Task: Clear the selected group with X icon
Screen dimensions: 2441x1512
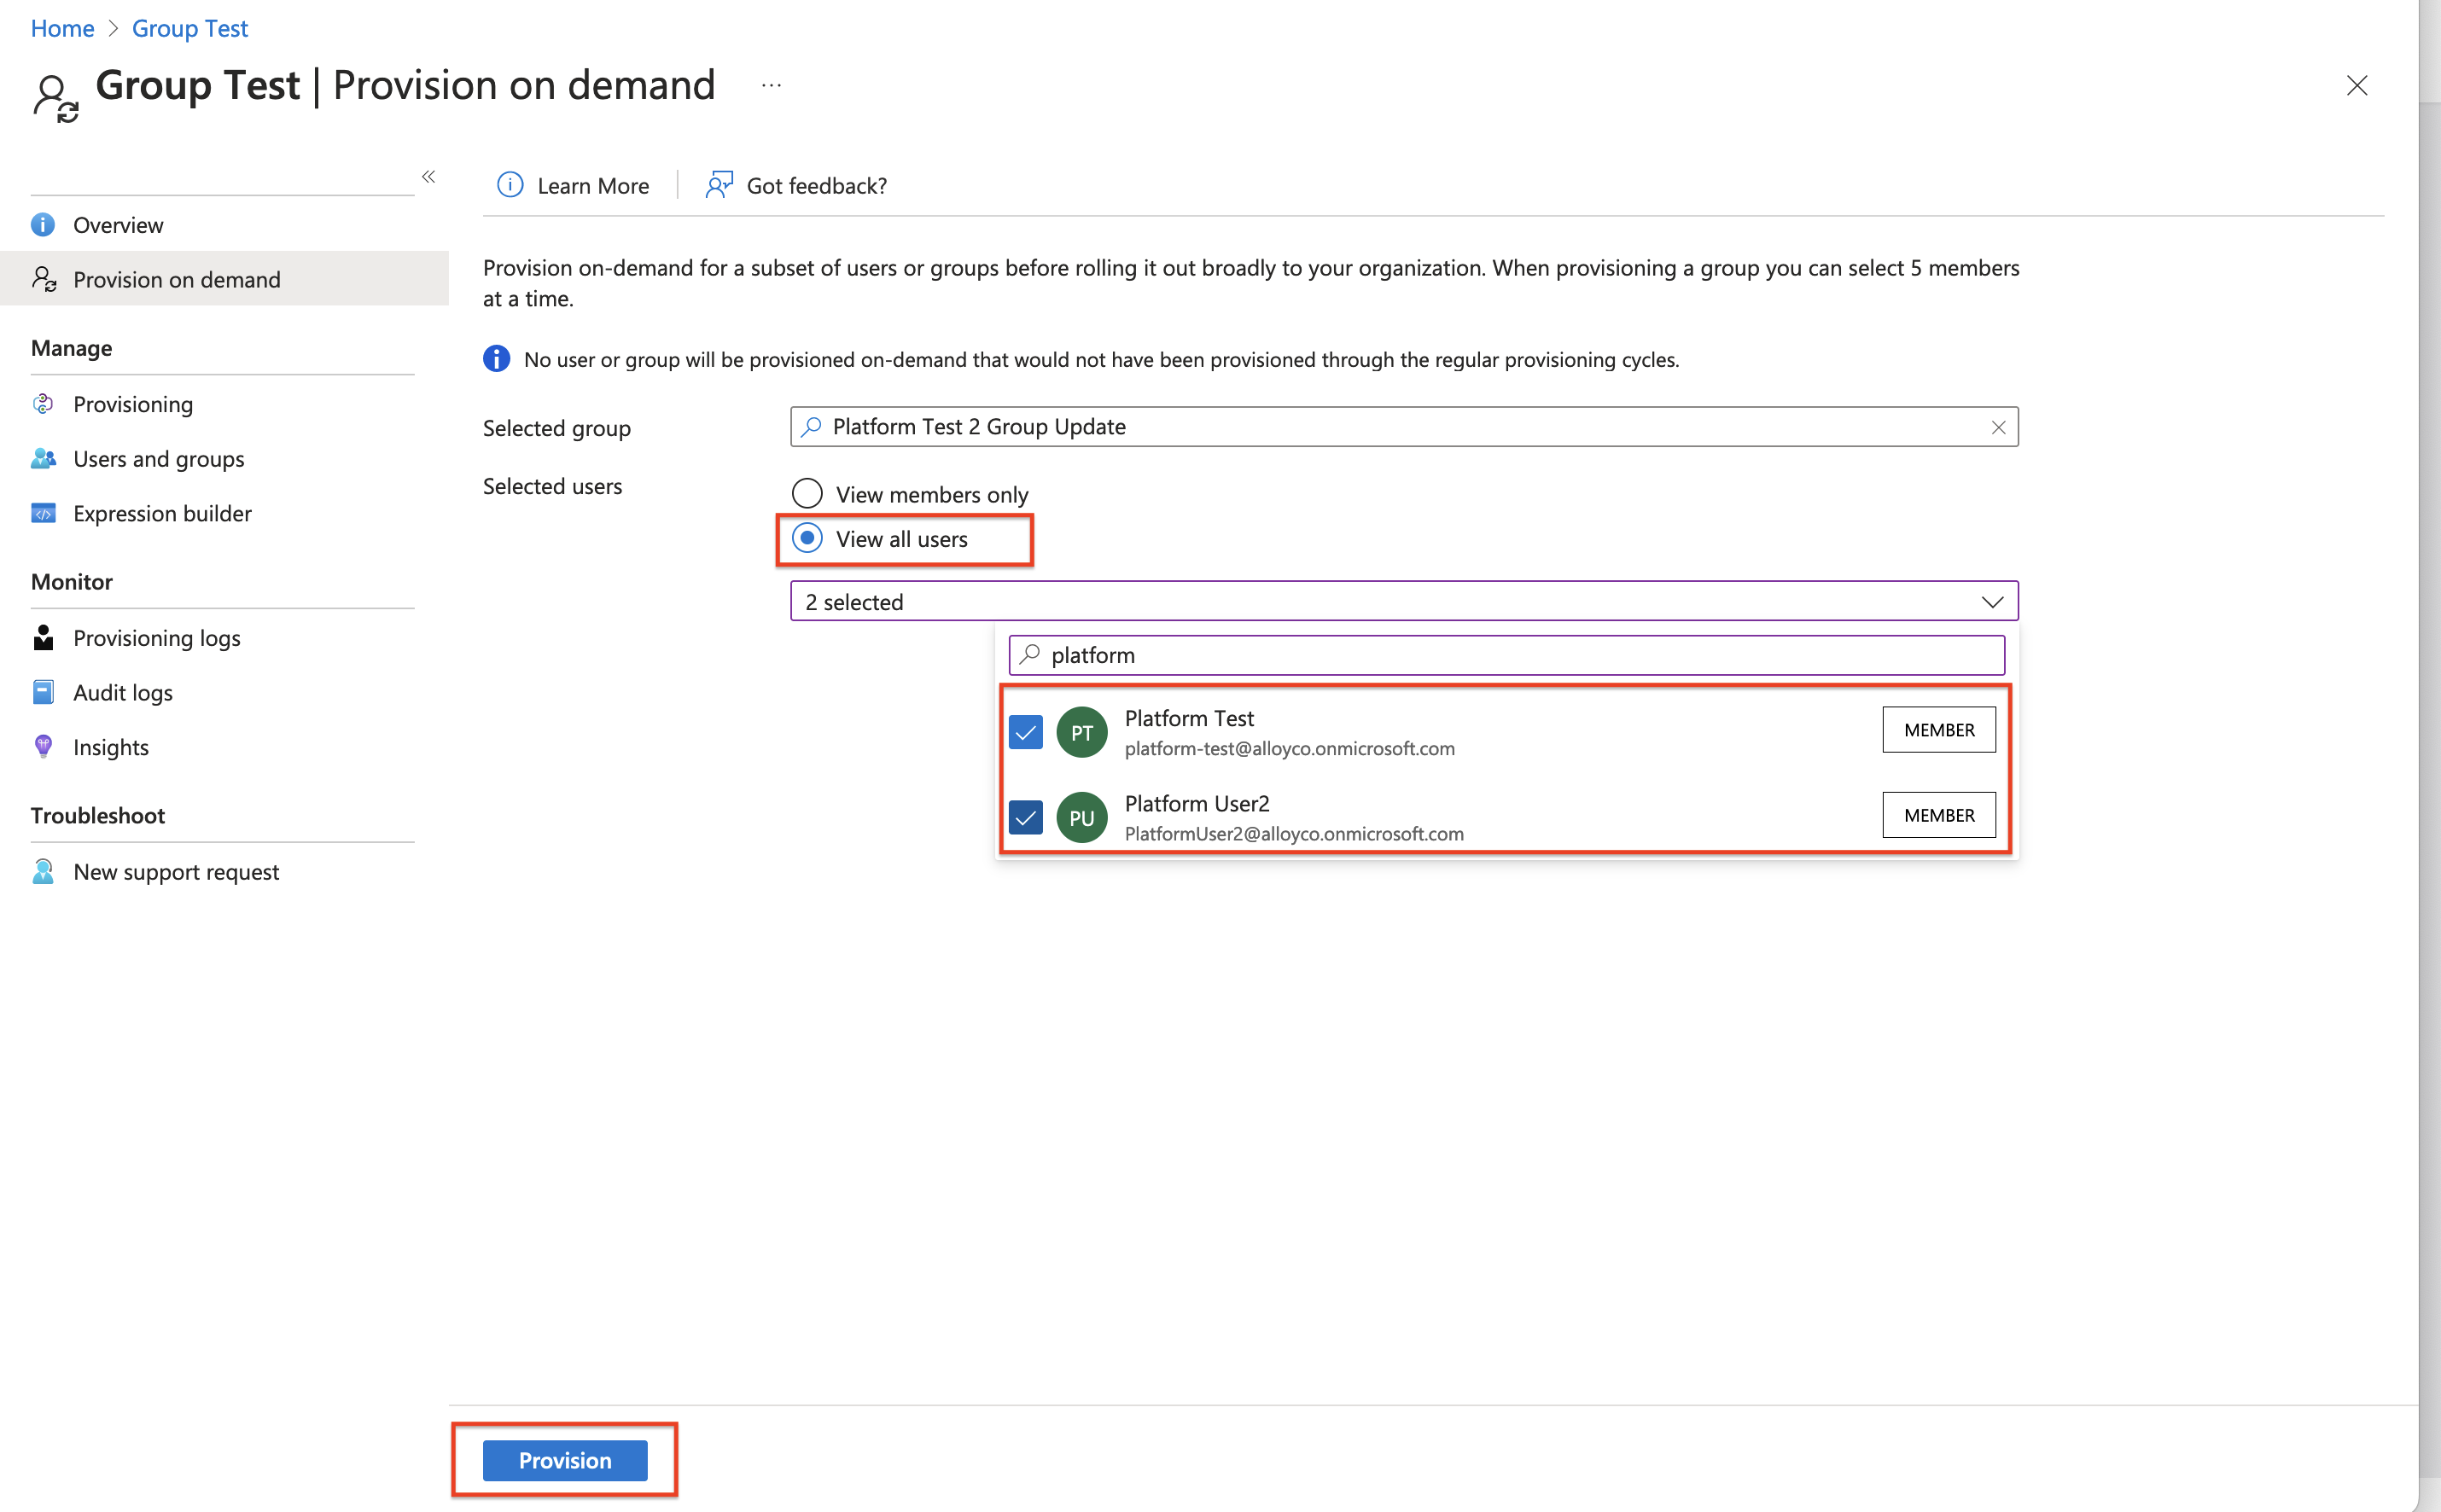Action: 1998,427
